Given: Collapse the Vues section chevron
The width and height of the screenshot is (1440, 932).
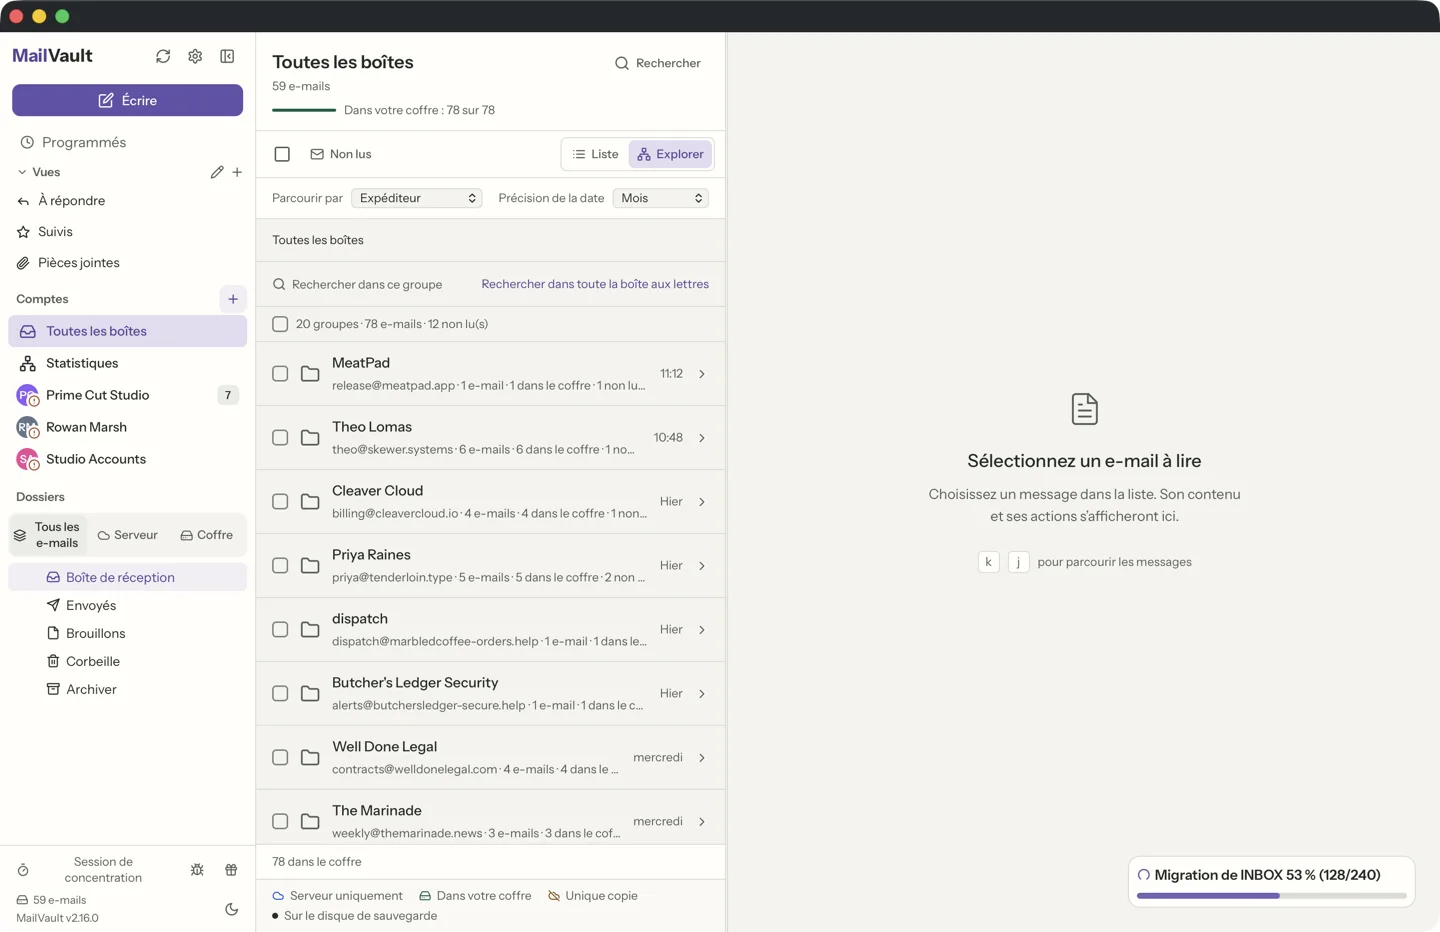Looking at the screenshot, I should (x=22, y=172).
